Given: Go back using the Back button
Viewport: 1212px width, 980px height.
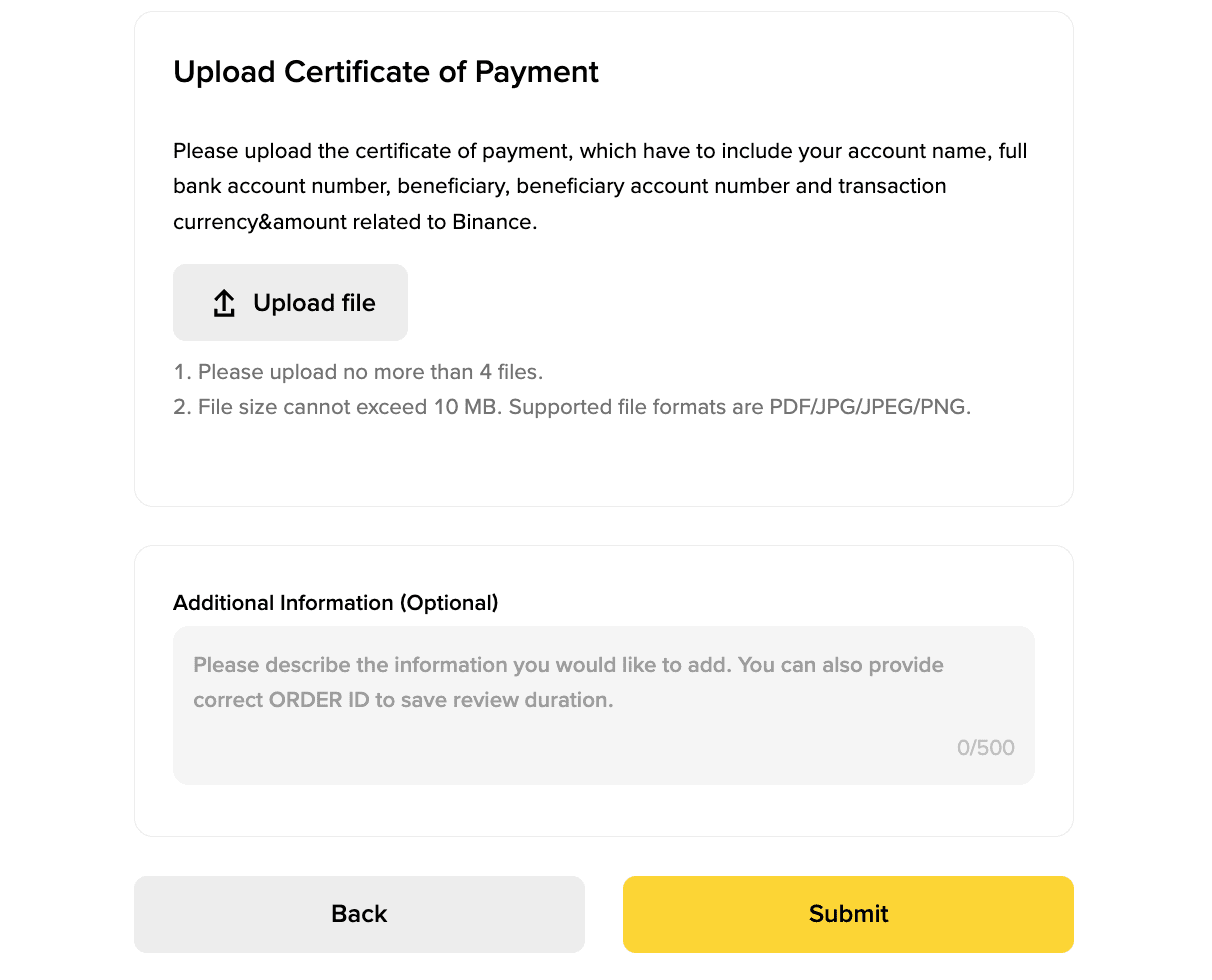Looking at the screenshot, I should (359, 914).
